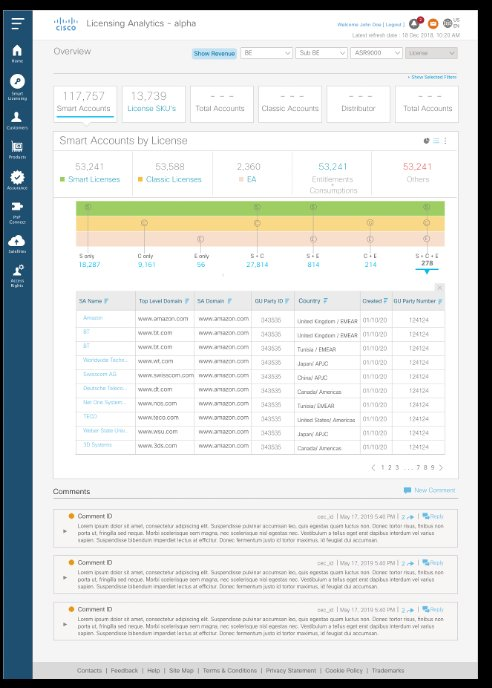Click the globe language icon
492x688 pixels.
[x=447, y=23]
